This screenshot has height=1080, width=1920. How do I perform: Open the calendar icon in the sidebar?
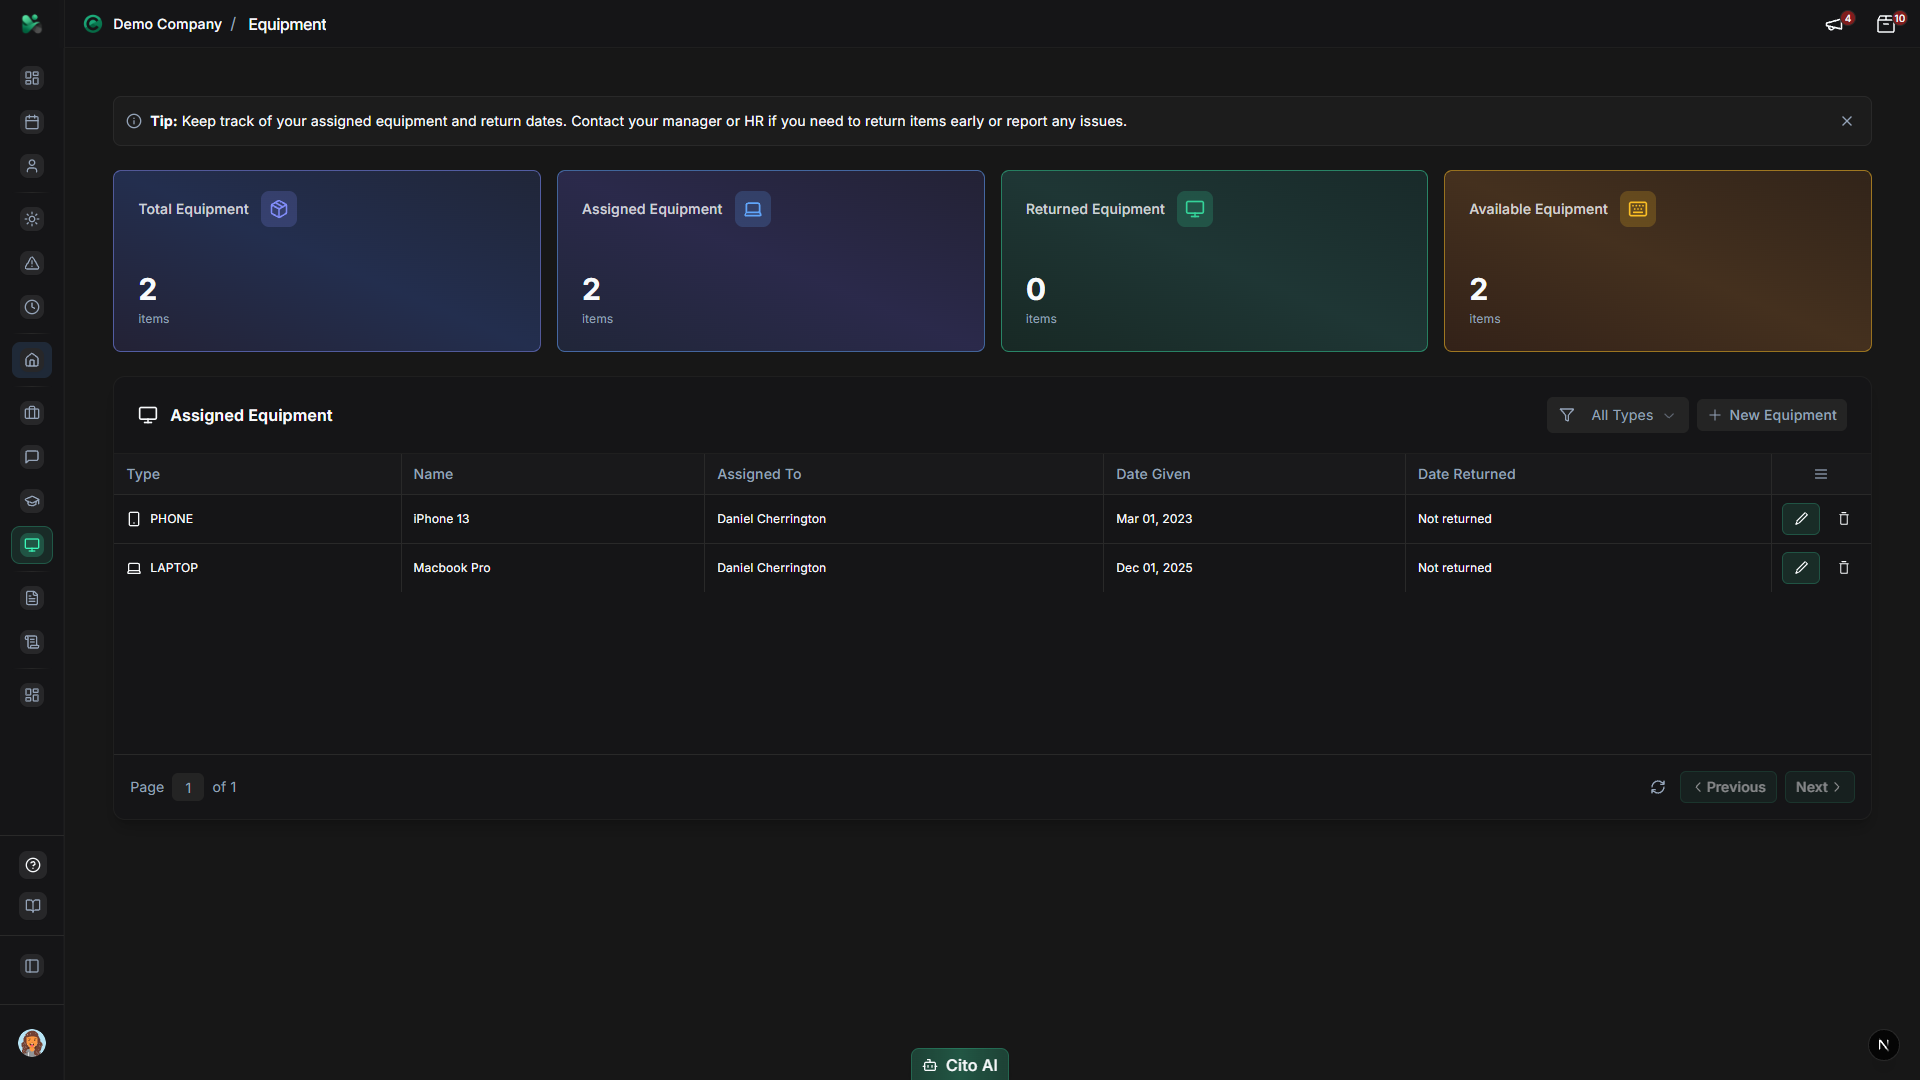pos(32,121)
